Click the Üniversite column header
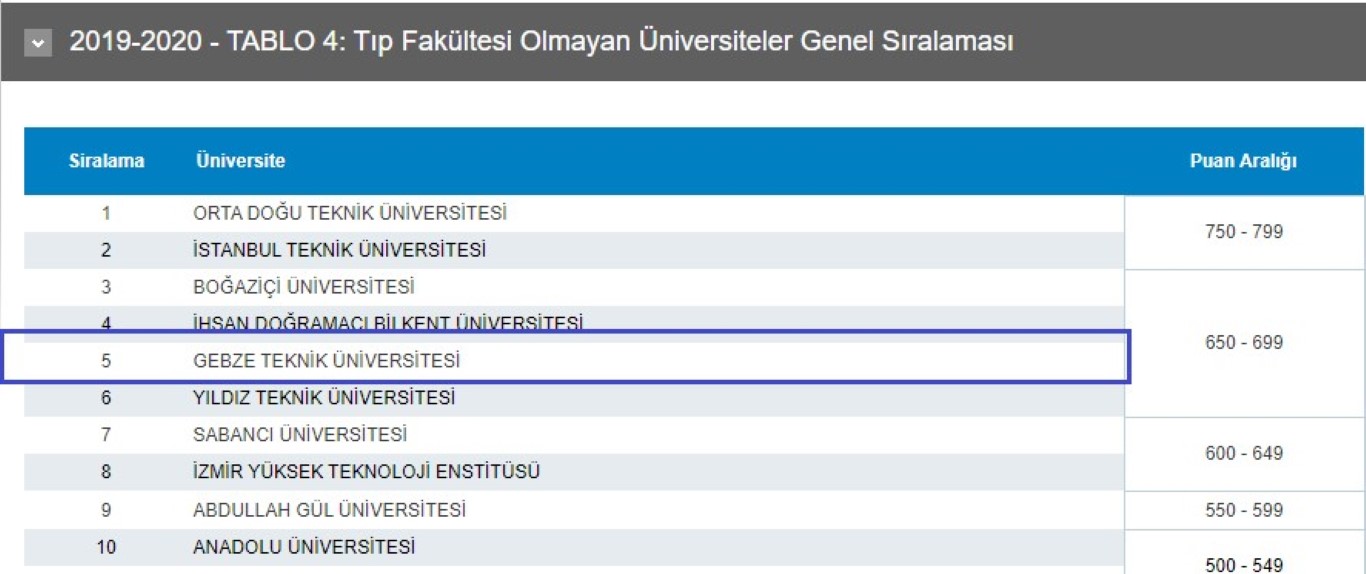The width and height of the screenshot is (1366, 574). click(240, 161)
